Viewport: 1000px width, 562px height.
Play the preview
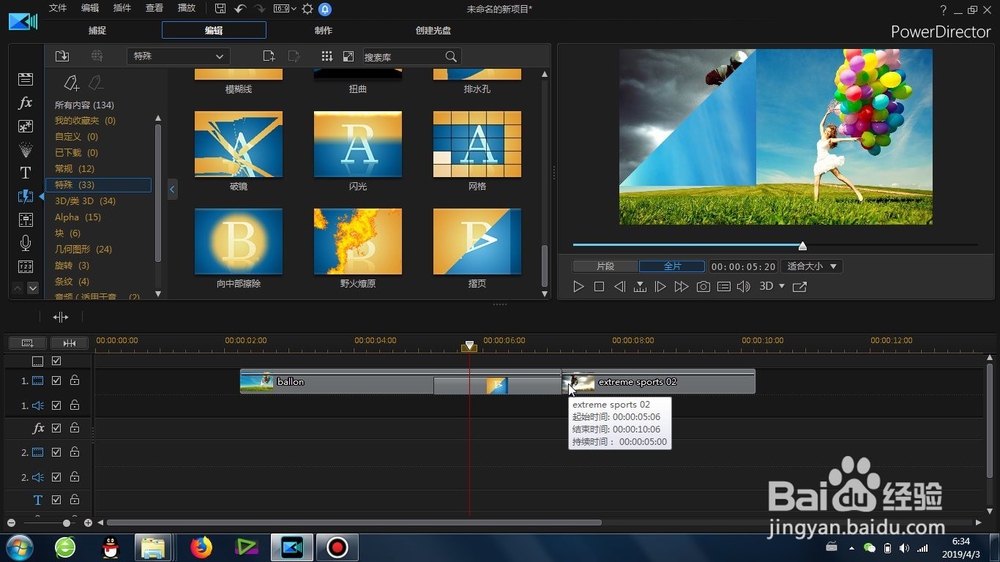click(x=578, y=287)
